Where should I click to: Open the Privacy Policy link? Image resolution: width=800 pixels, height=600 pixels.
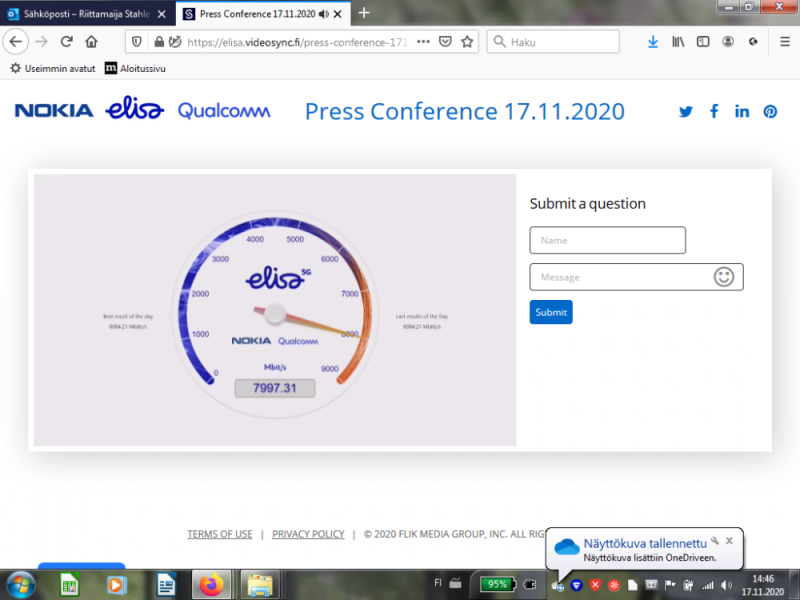[x=308, y=534]
